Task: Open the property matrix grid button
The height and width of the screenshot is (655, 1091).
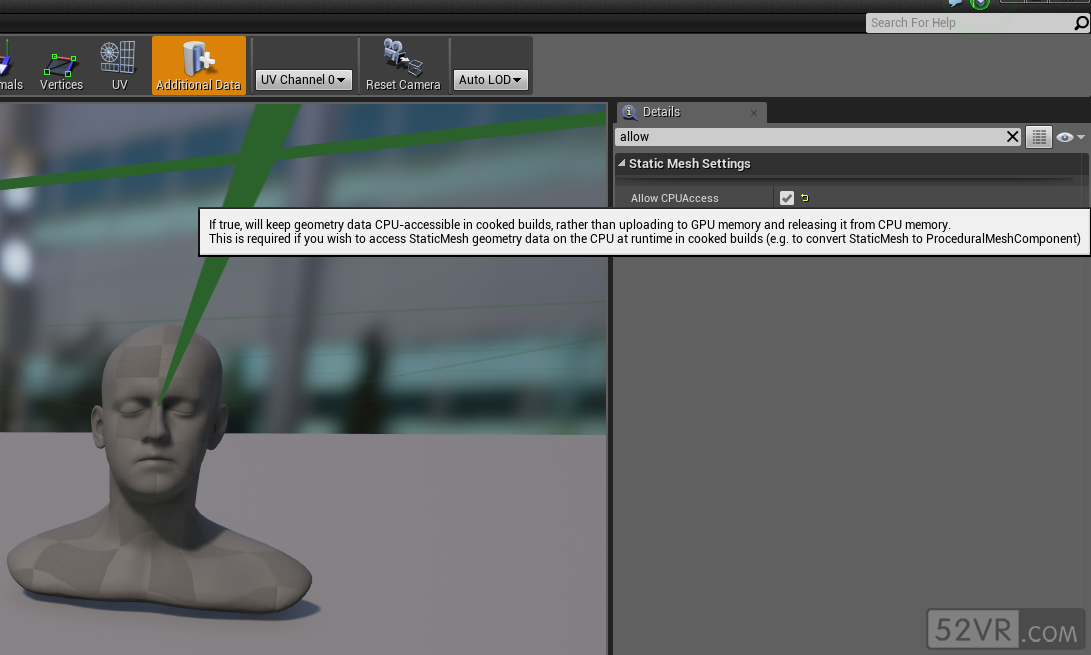Action: [x=1039, y=137]
